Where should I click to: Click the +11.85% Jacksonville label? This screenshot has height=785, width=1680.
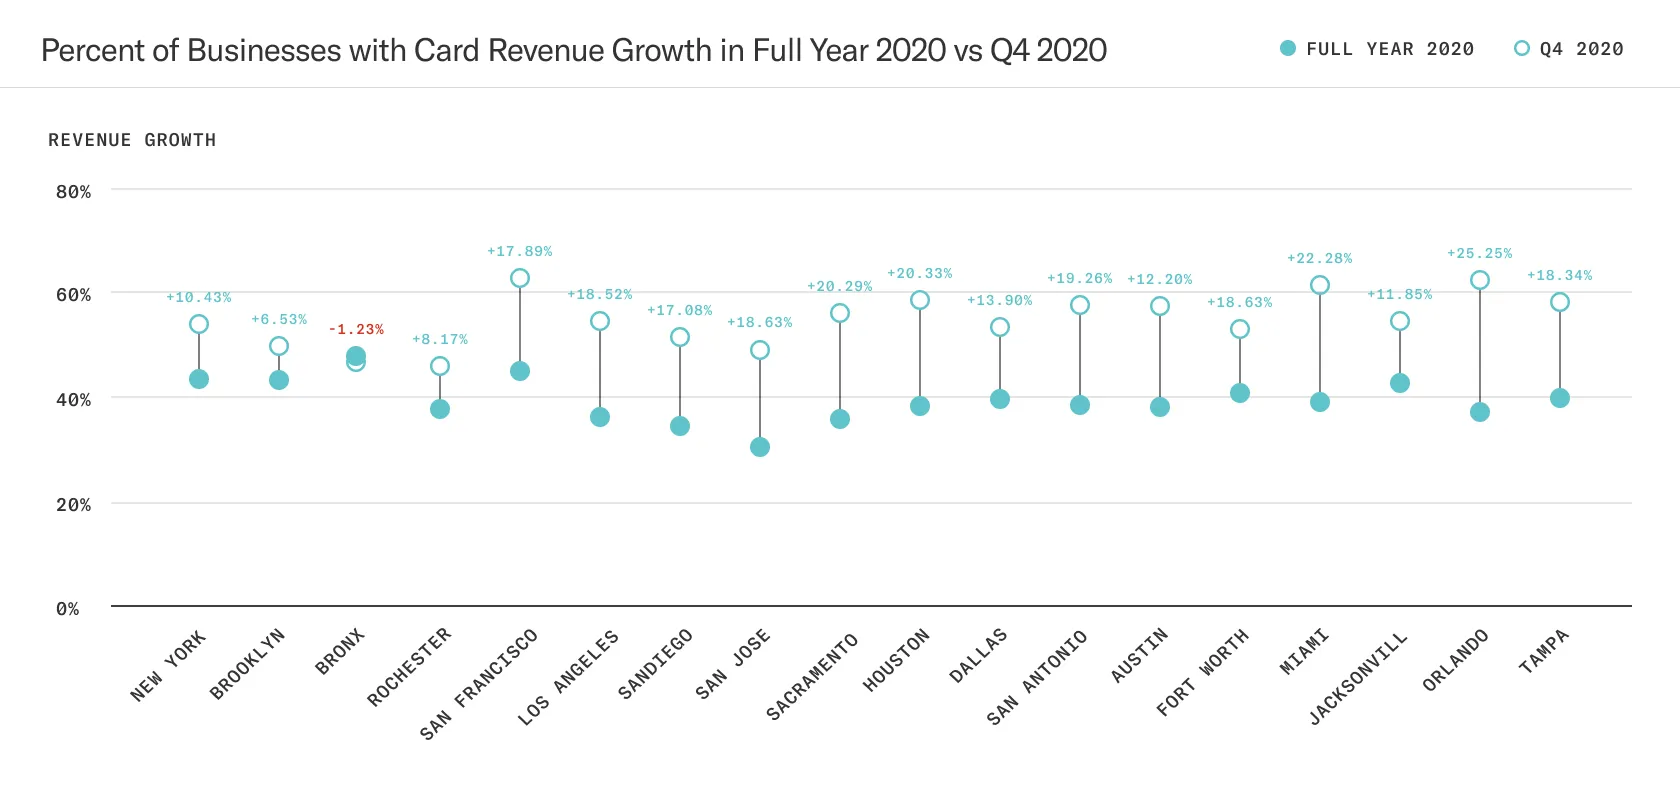tap(1400, 294)
